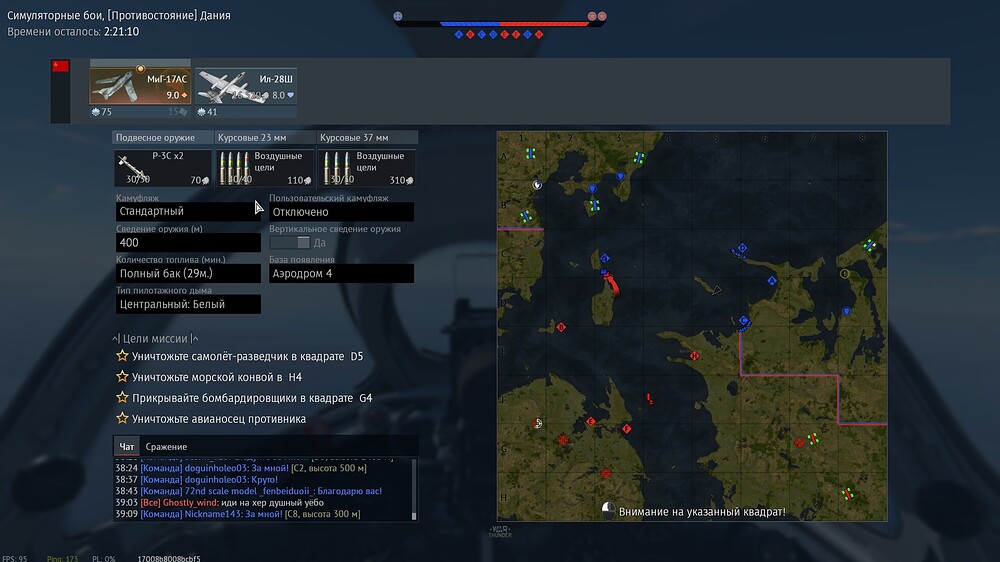The image size is (1000, 562).
Task: Click the chat log scrollbar
Action: click(414, 490)
